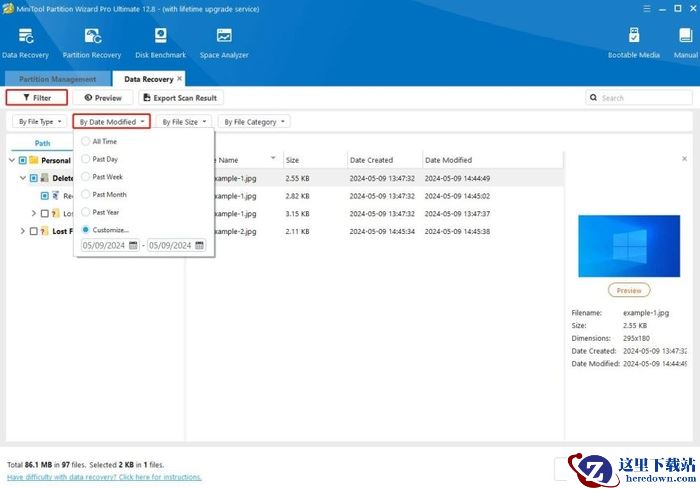700x489 pixels.
Task: Click the created date 2024-05-09 14:45:34
Action: click(382, 231)
